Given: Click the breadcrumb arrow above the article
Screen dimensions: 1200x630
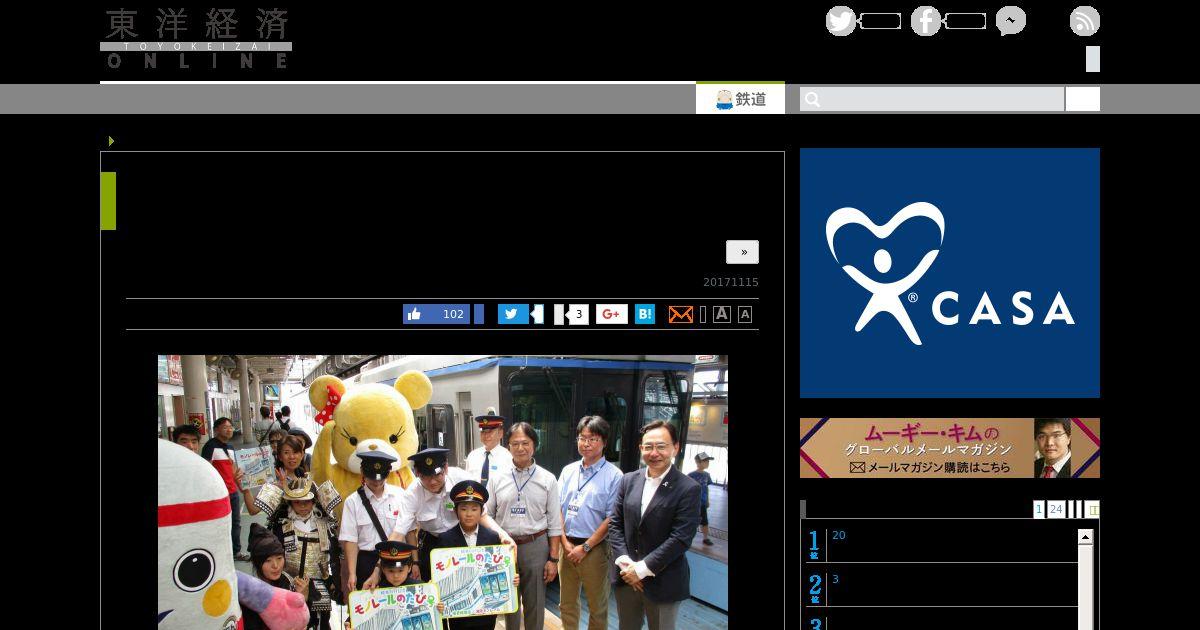Looking at the screenshot, I should 111,141.
